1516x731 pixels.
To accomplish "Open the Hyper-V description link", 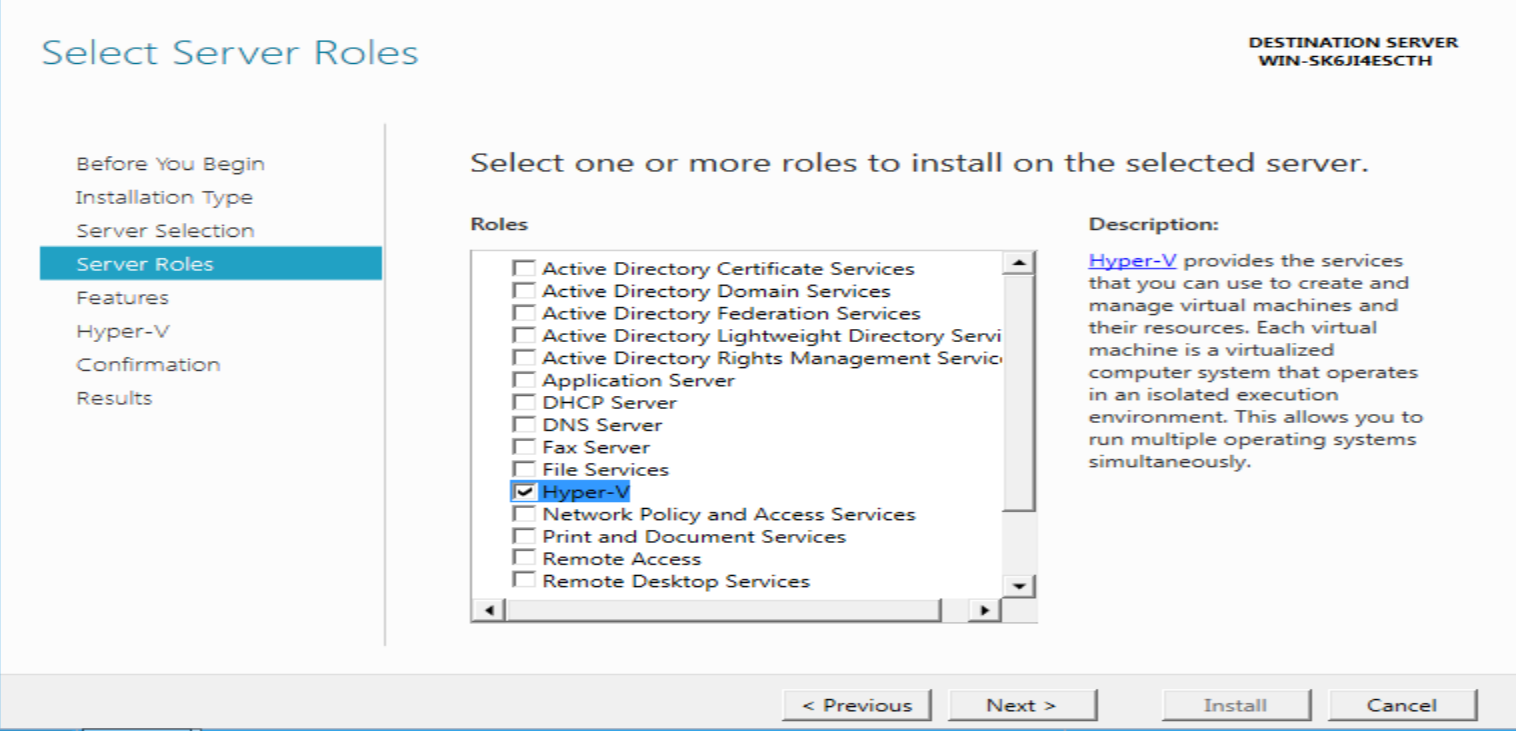I will click(x=1133, y=261).
